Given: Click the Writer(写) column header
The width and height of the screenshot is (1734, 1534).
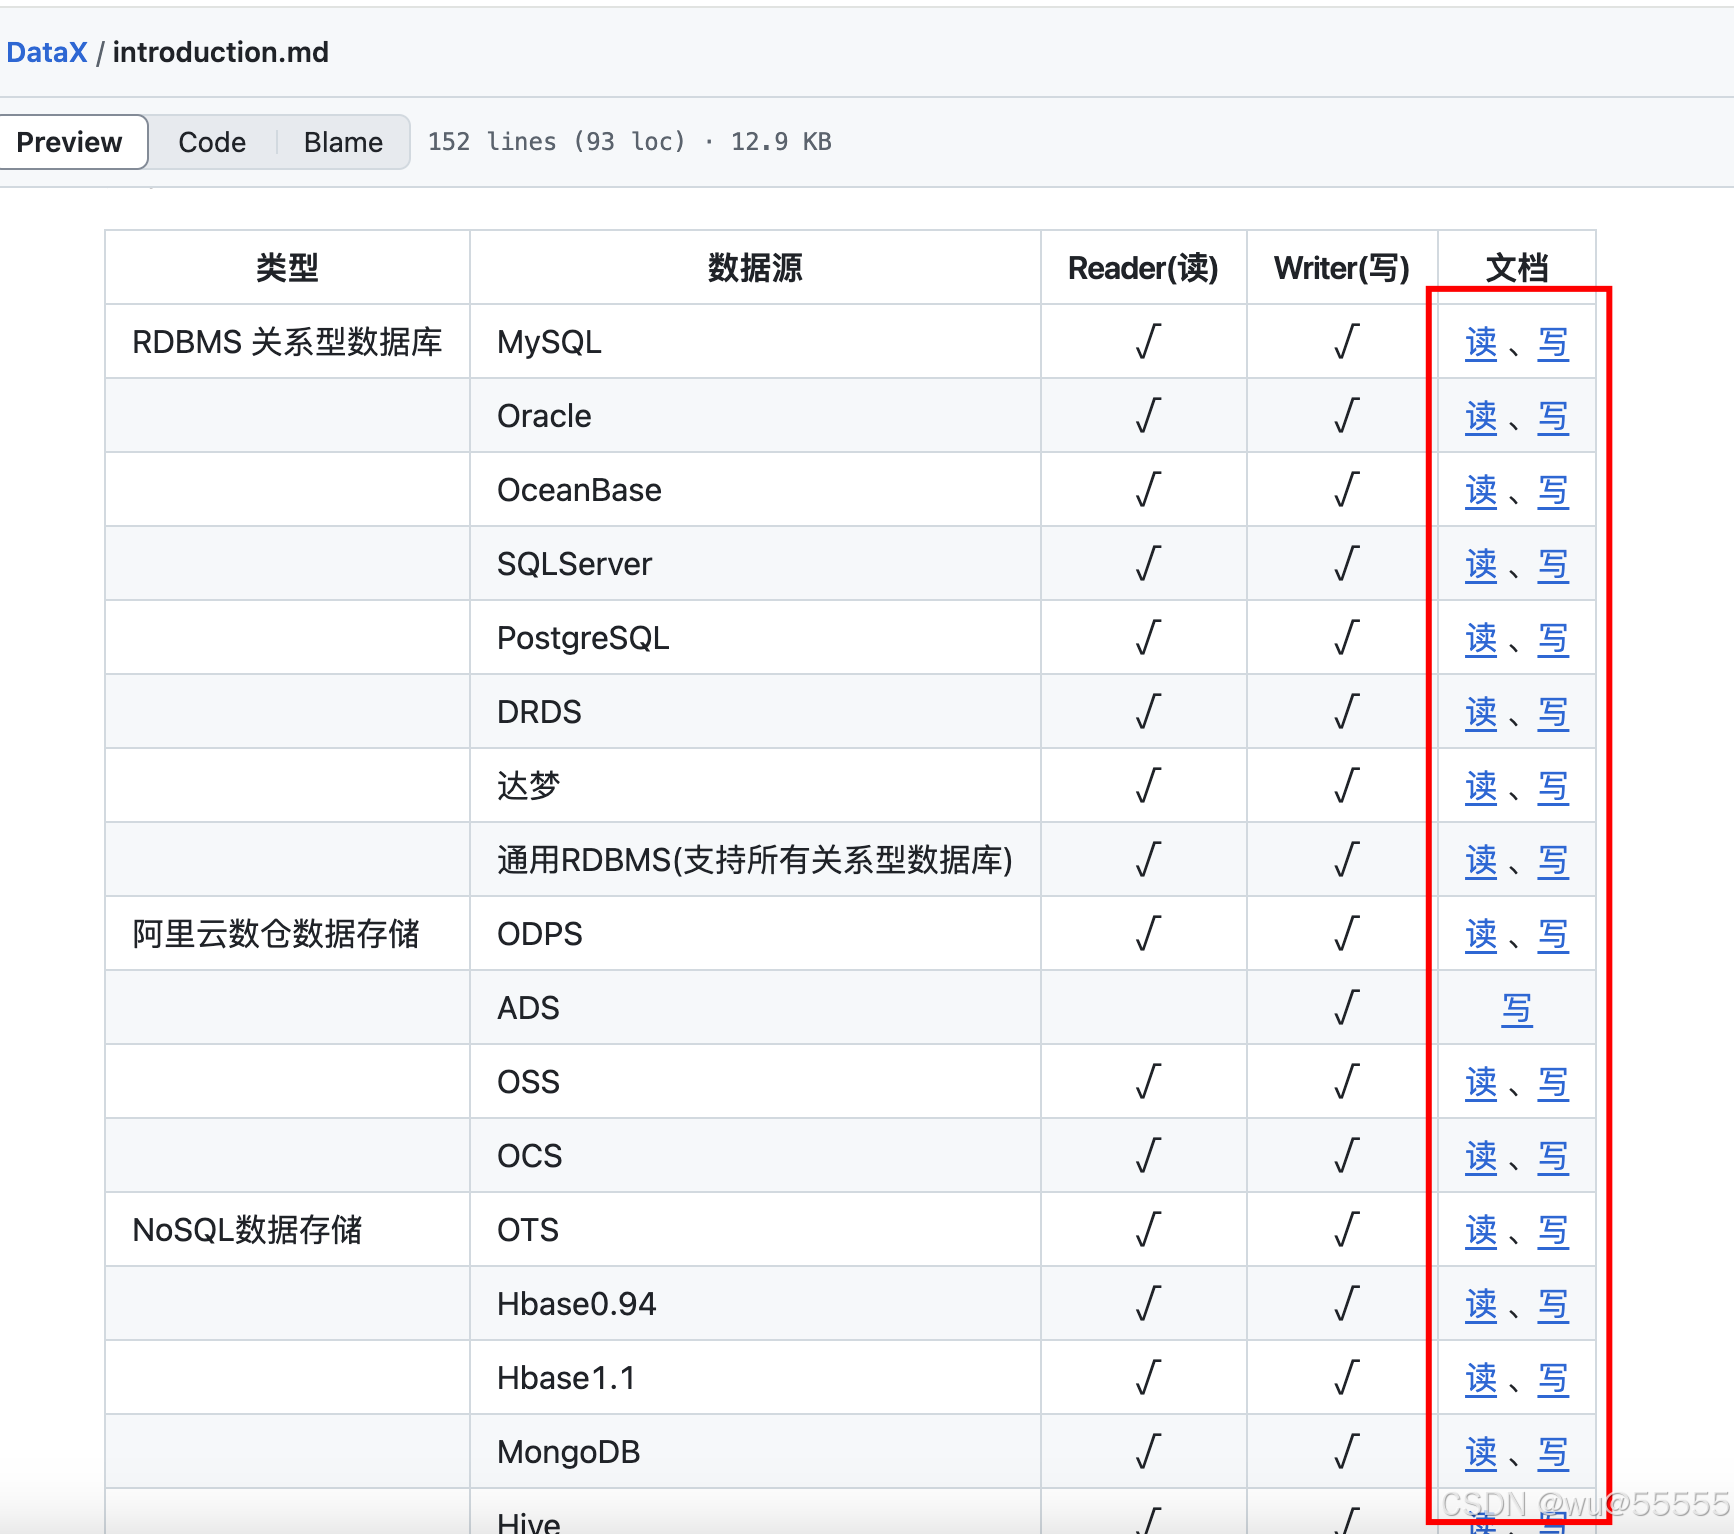Looking at the screenshot, I should (1342, 268).
